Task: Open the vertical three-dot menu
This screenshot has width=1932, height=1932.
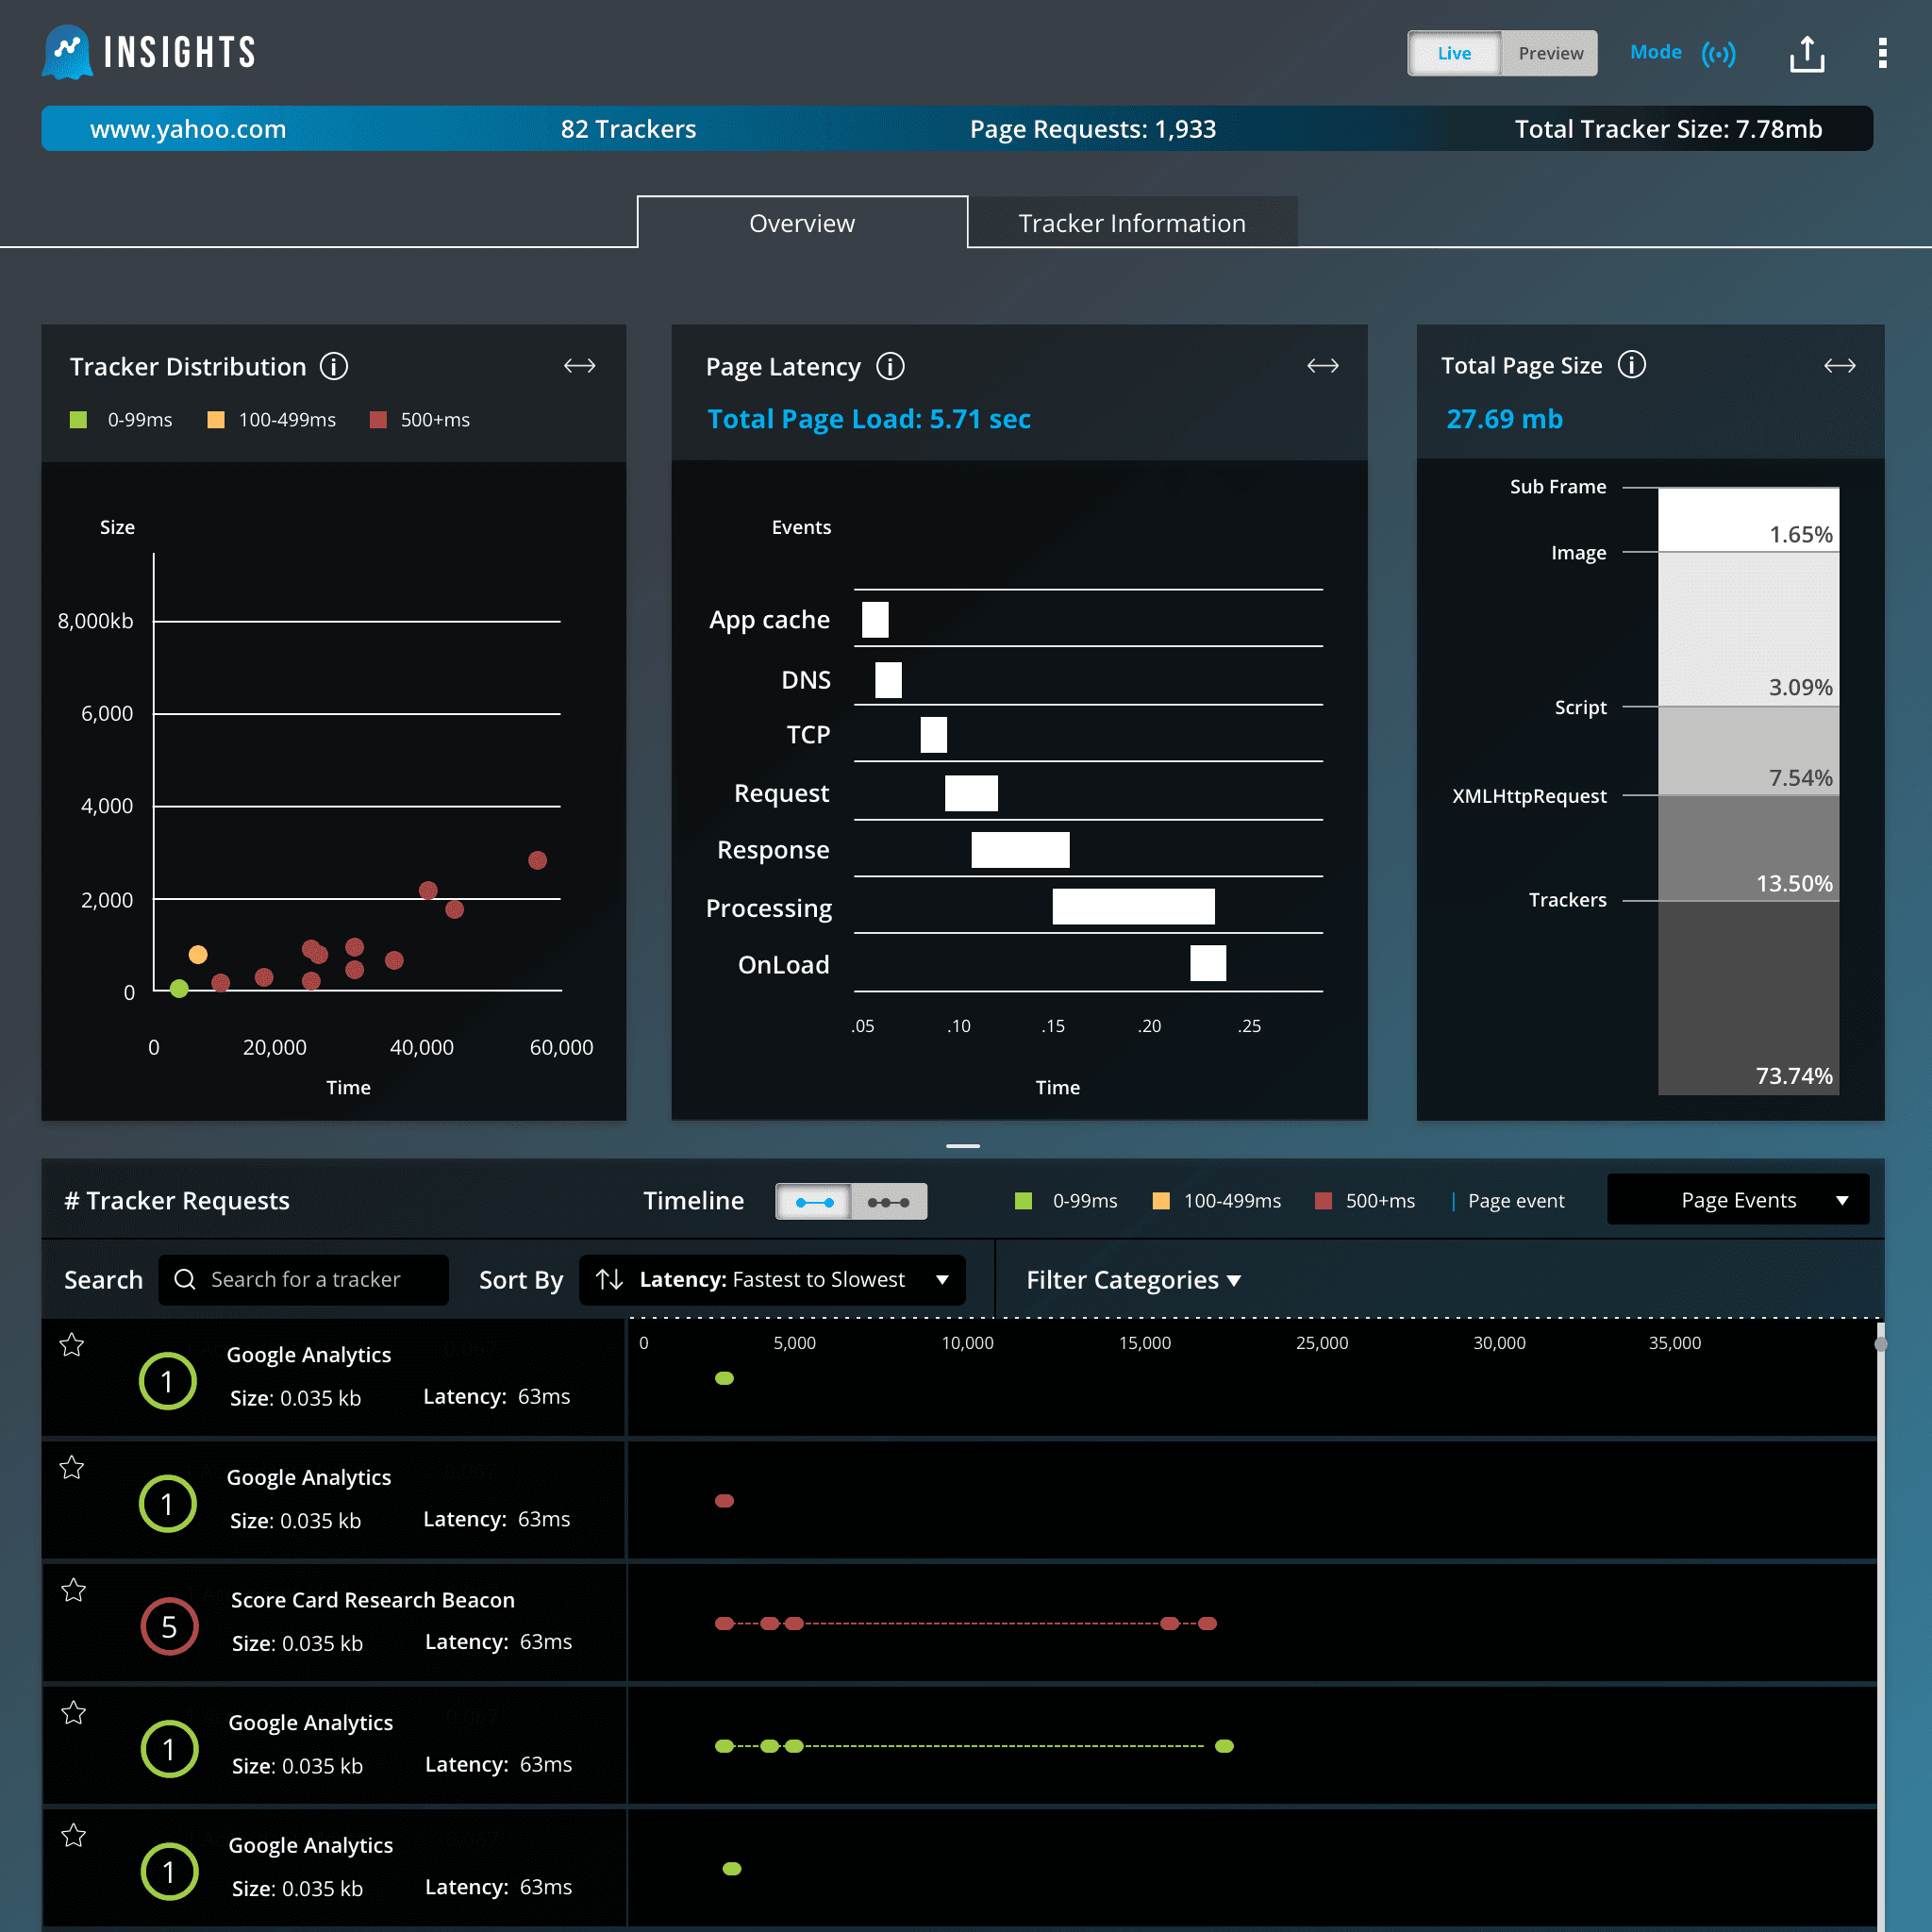Action: pyautogui.click(x=1881, y=53)
